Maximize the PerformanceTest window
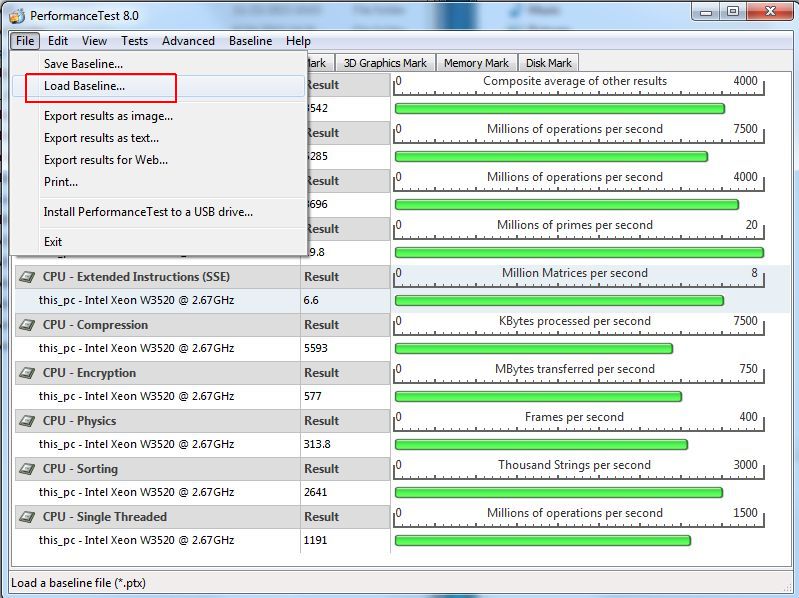Screen dimensions: 799x598 coord(733,12)
